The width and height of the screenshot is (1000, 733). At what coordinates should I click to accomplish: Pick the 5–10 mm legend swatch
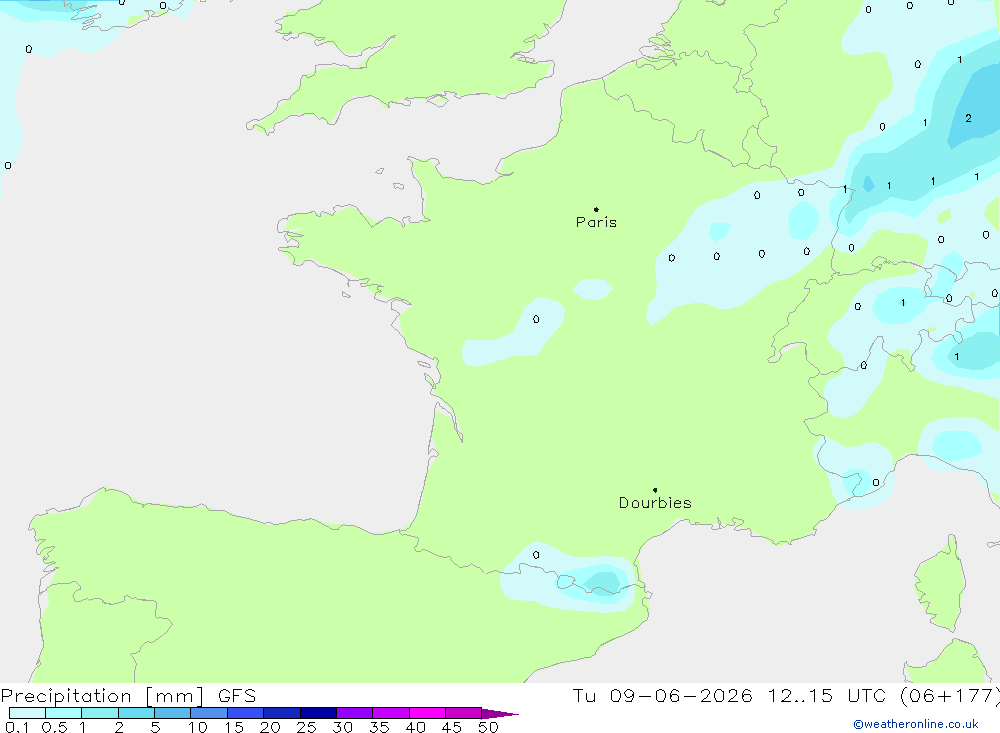coord(173,713)
